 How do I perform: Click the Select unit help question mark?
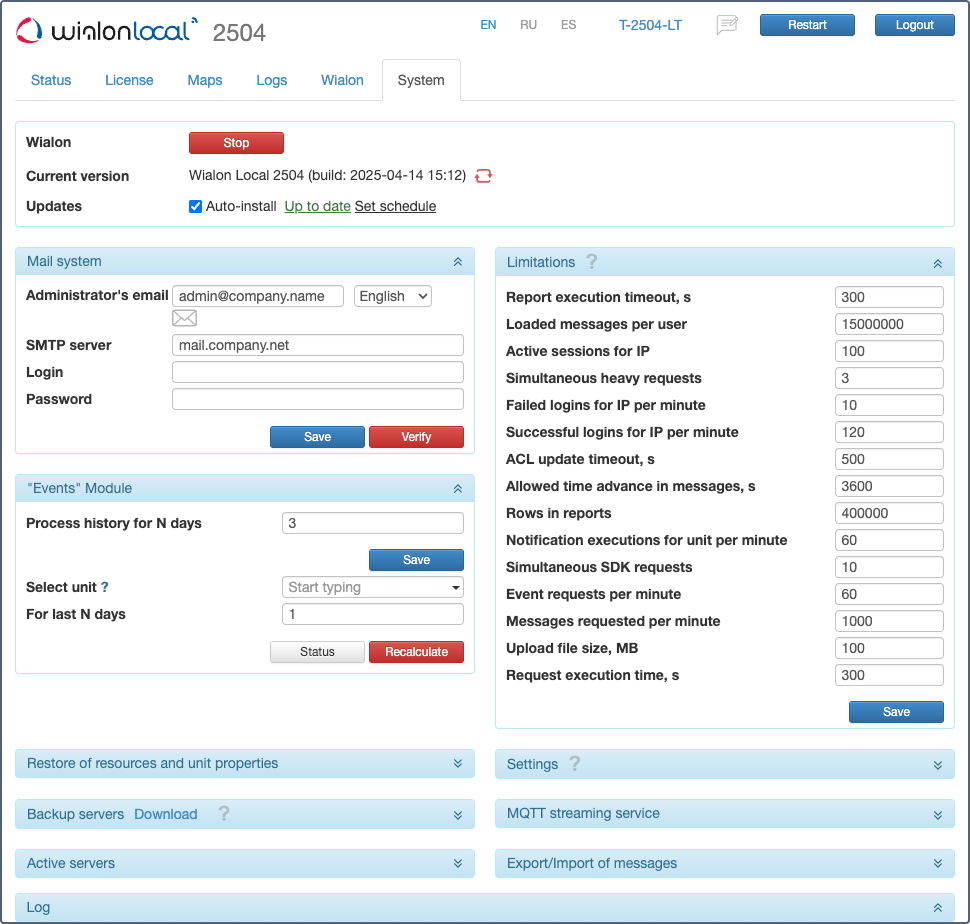(x=105, y=588)
